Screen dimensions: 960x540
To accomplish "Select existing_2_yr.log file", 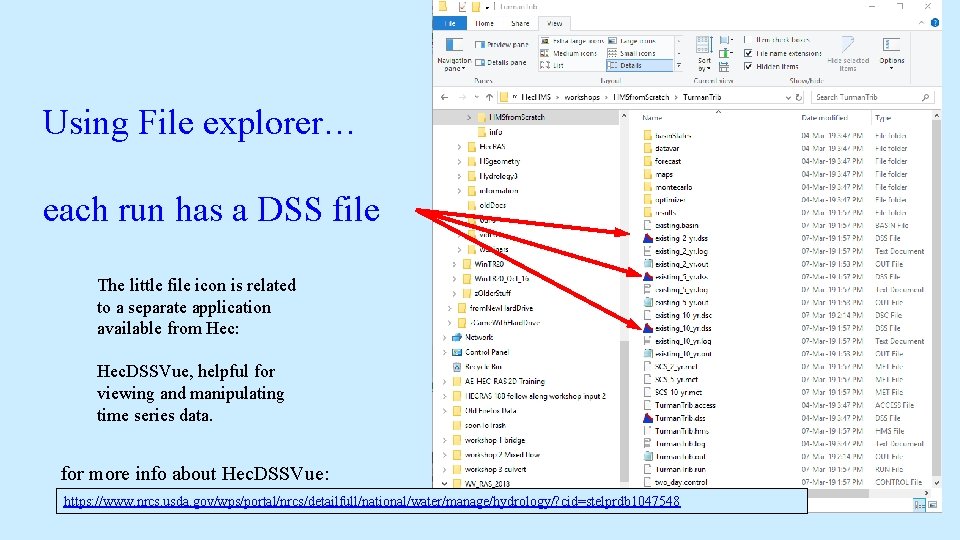I will (675, 251).
